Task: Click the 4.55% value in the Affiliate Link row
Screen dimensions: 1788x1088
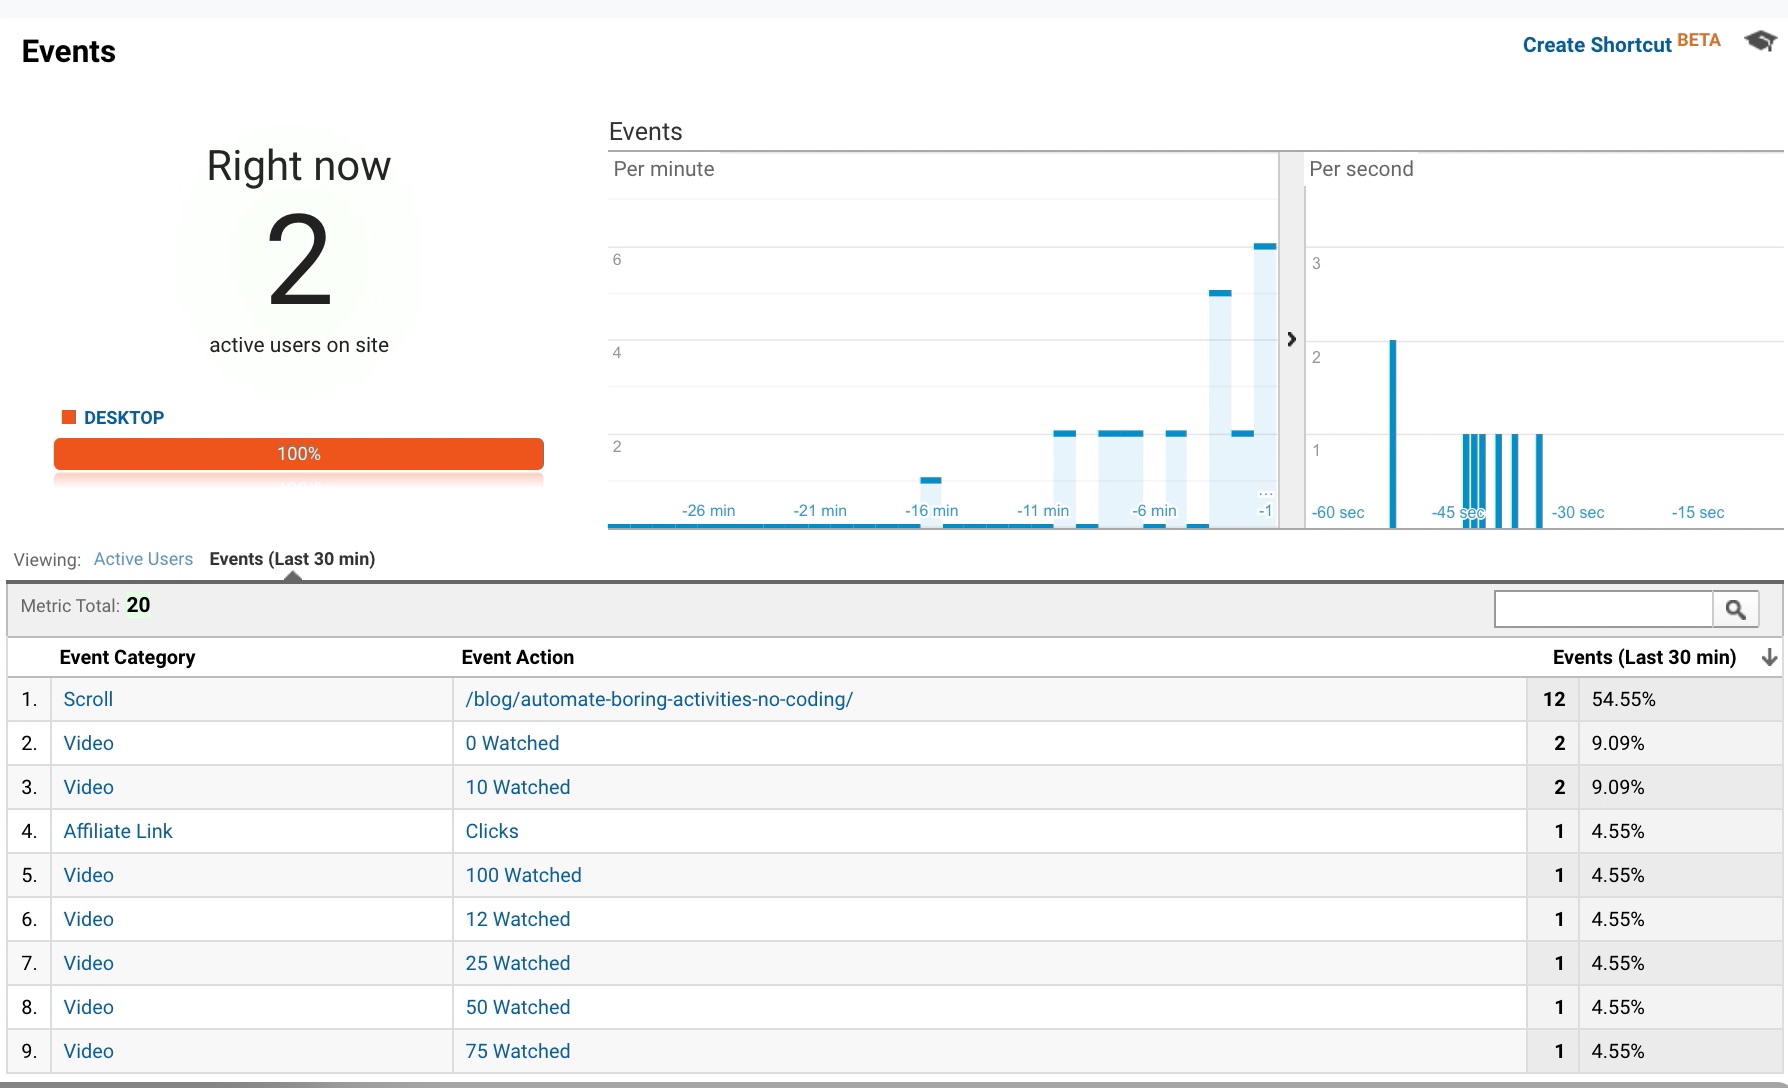Action: click(1618, 831)
